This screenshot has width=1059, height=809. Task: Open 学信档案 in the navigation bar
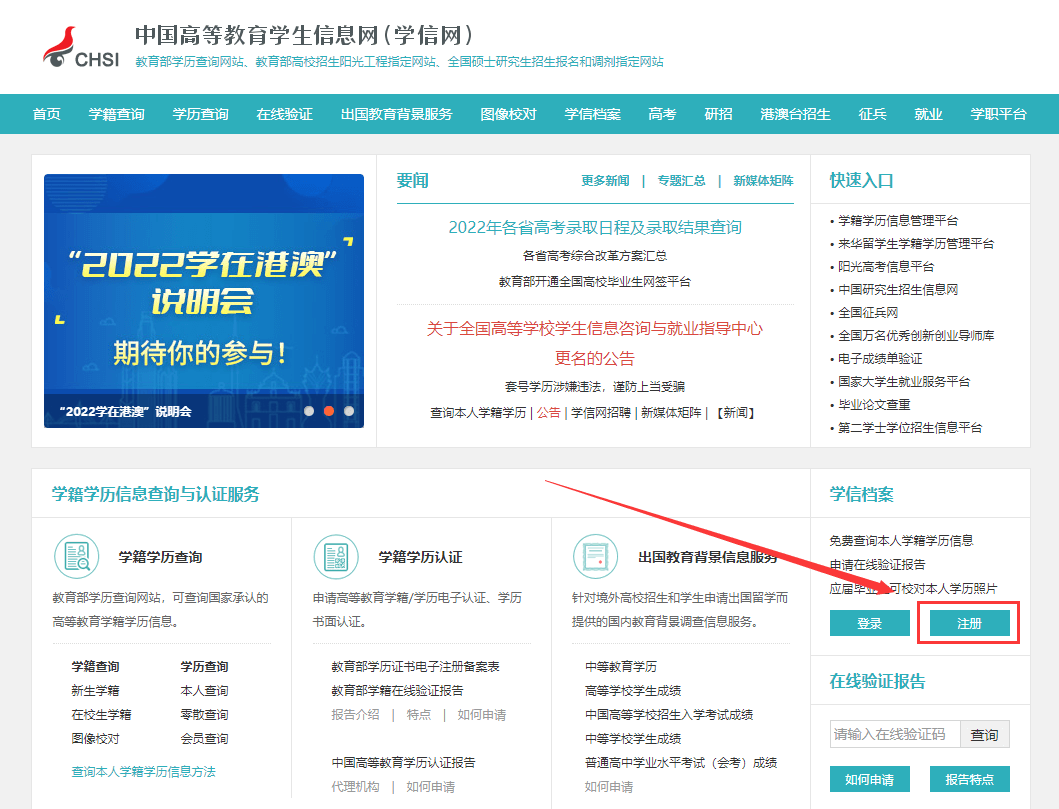(592, 114)
